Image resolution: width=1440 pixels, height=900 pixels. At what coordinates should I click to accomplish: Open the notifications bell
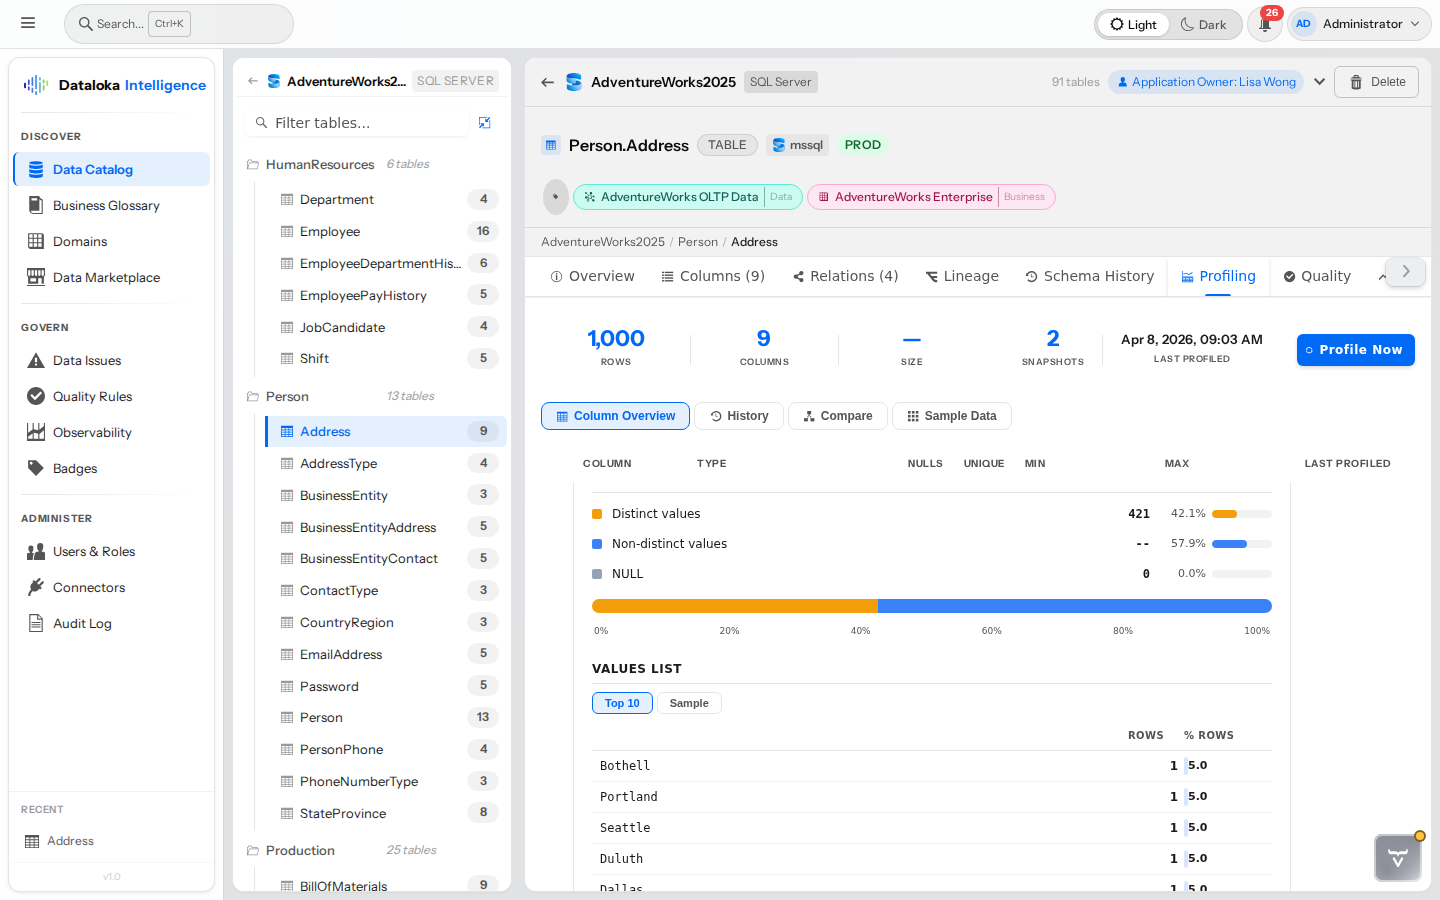pos(1265,24)
